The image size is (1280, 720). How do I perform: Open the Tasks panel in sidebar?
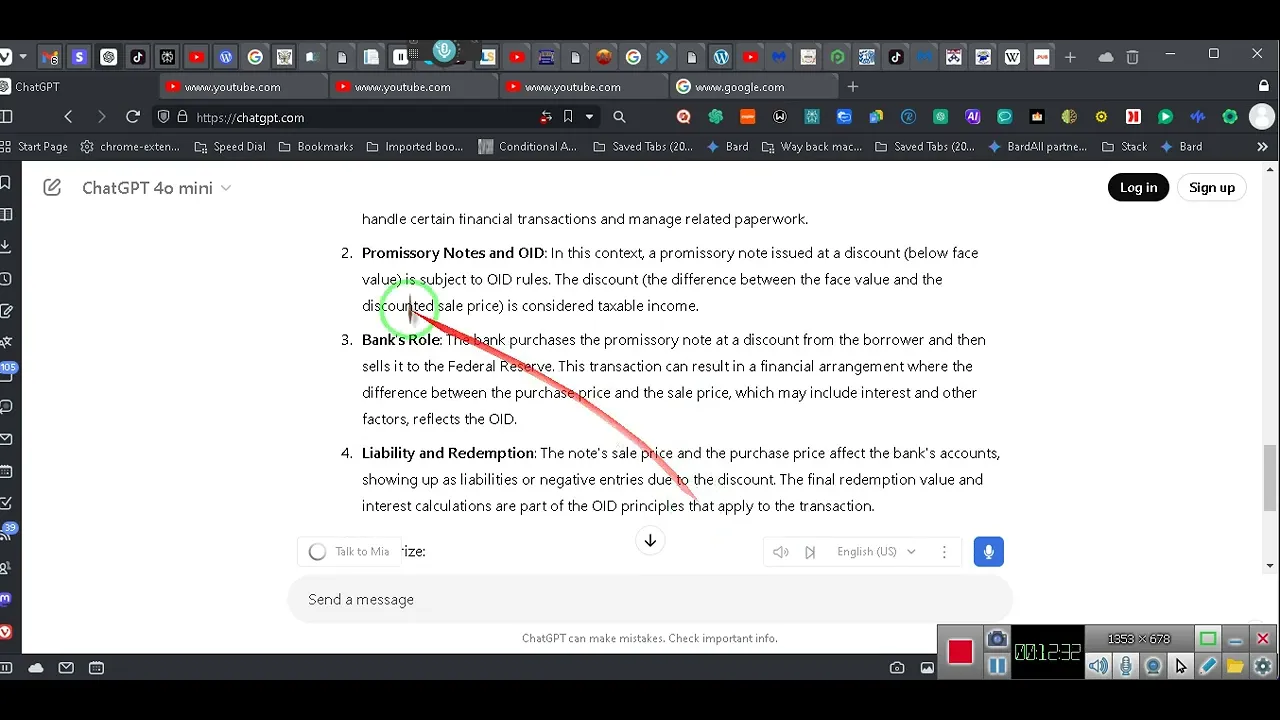pos(6,503)
